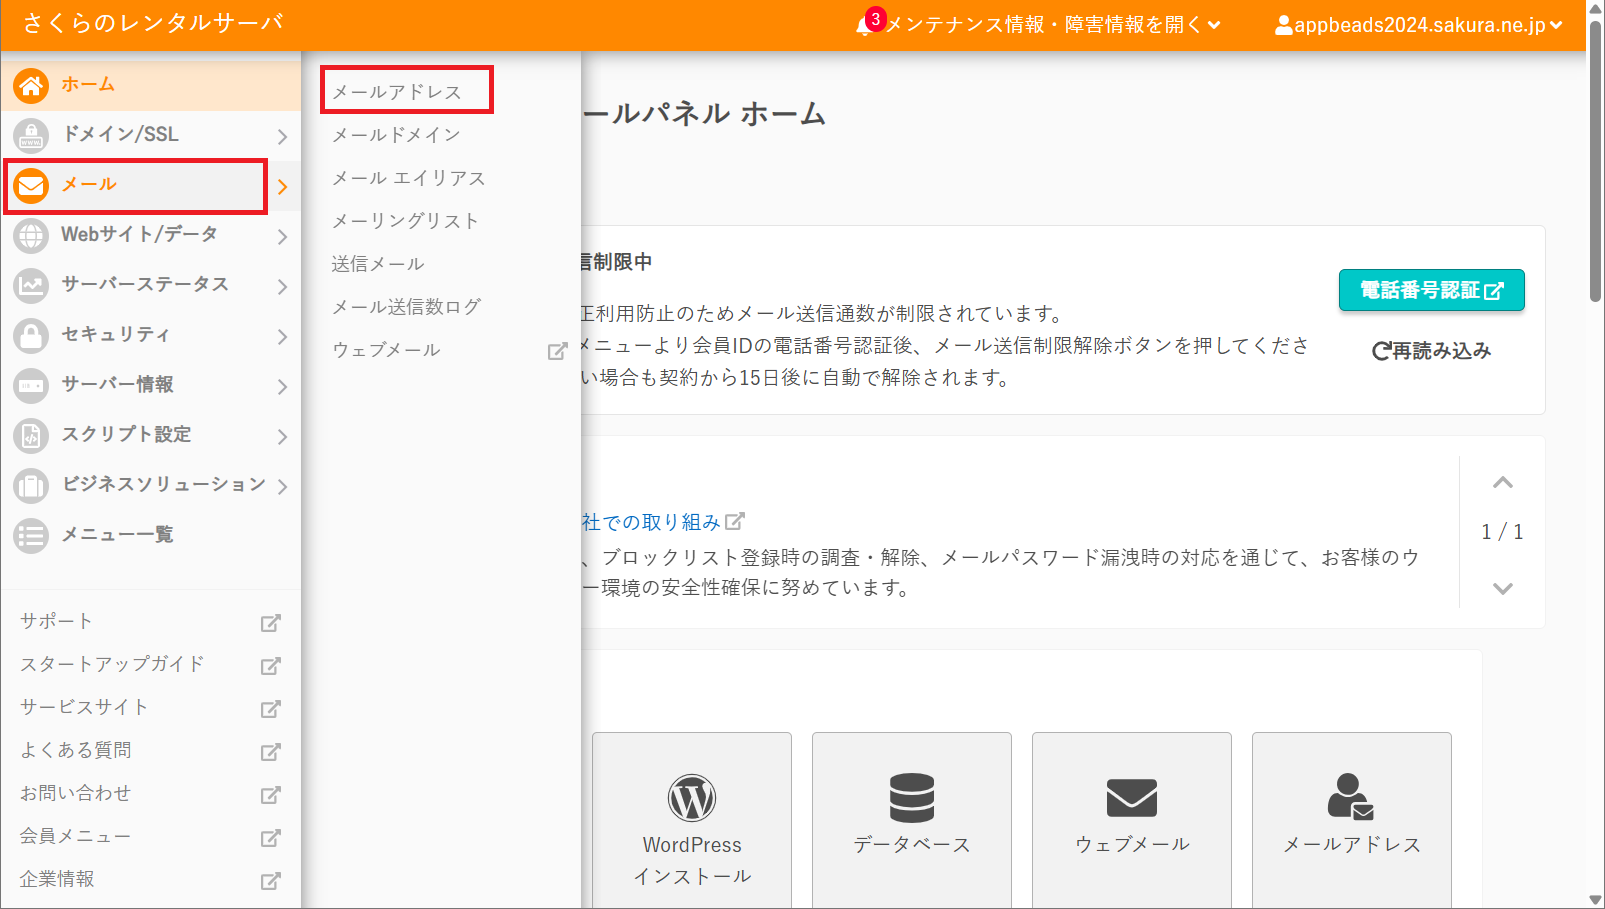Click the Website/Data globe icon
This screenshot has width=1605, height=909.
[x=31, y=236]
